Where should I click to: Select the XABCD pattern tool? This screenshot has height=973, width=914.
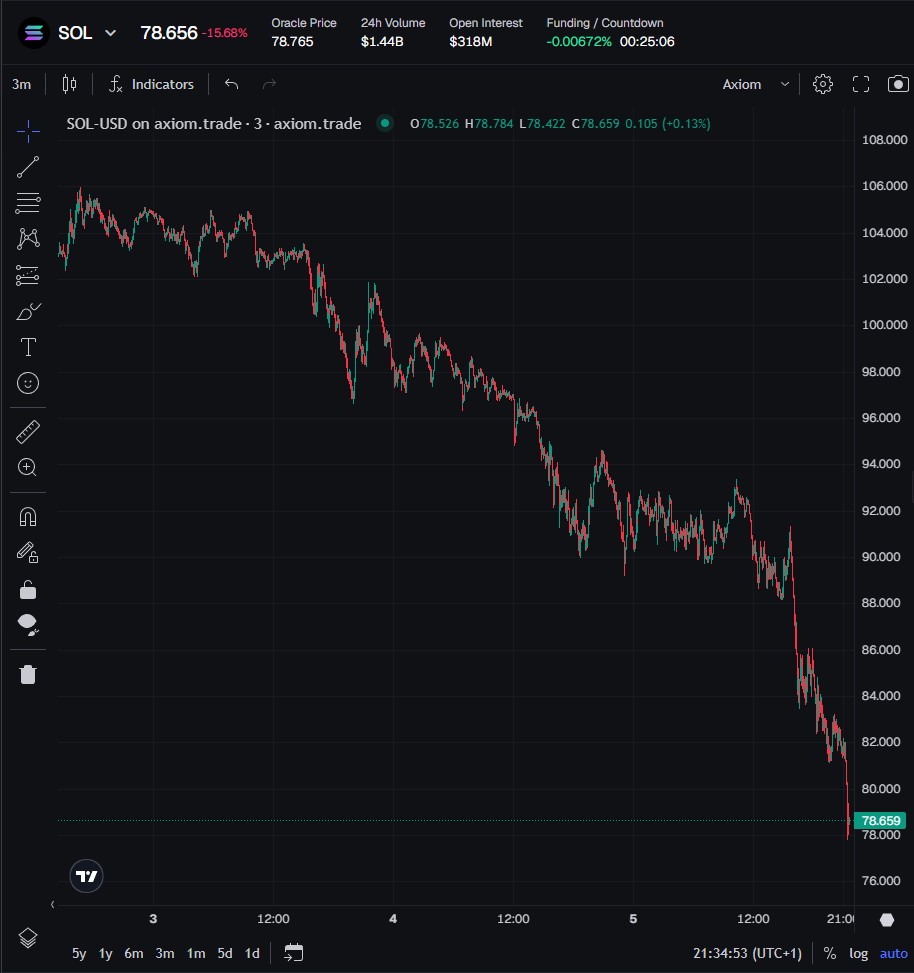(28, 239)
